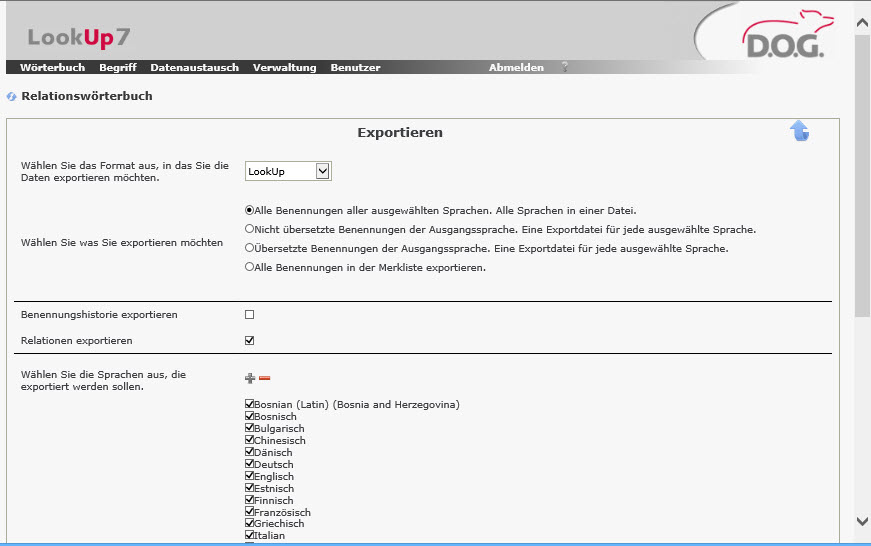Open the Wörterbuch menu
Screen dimensions: 871x546
click(52, 68)
